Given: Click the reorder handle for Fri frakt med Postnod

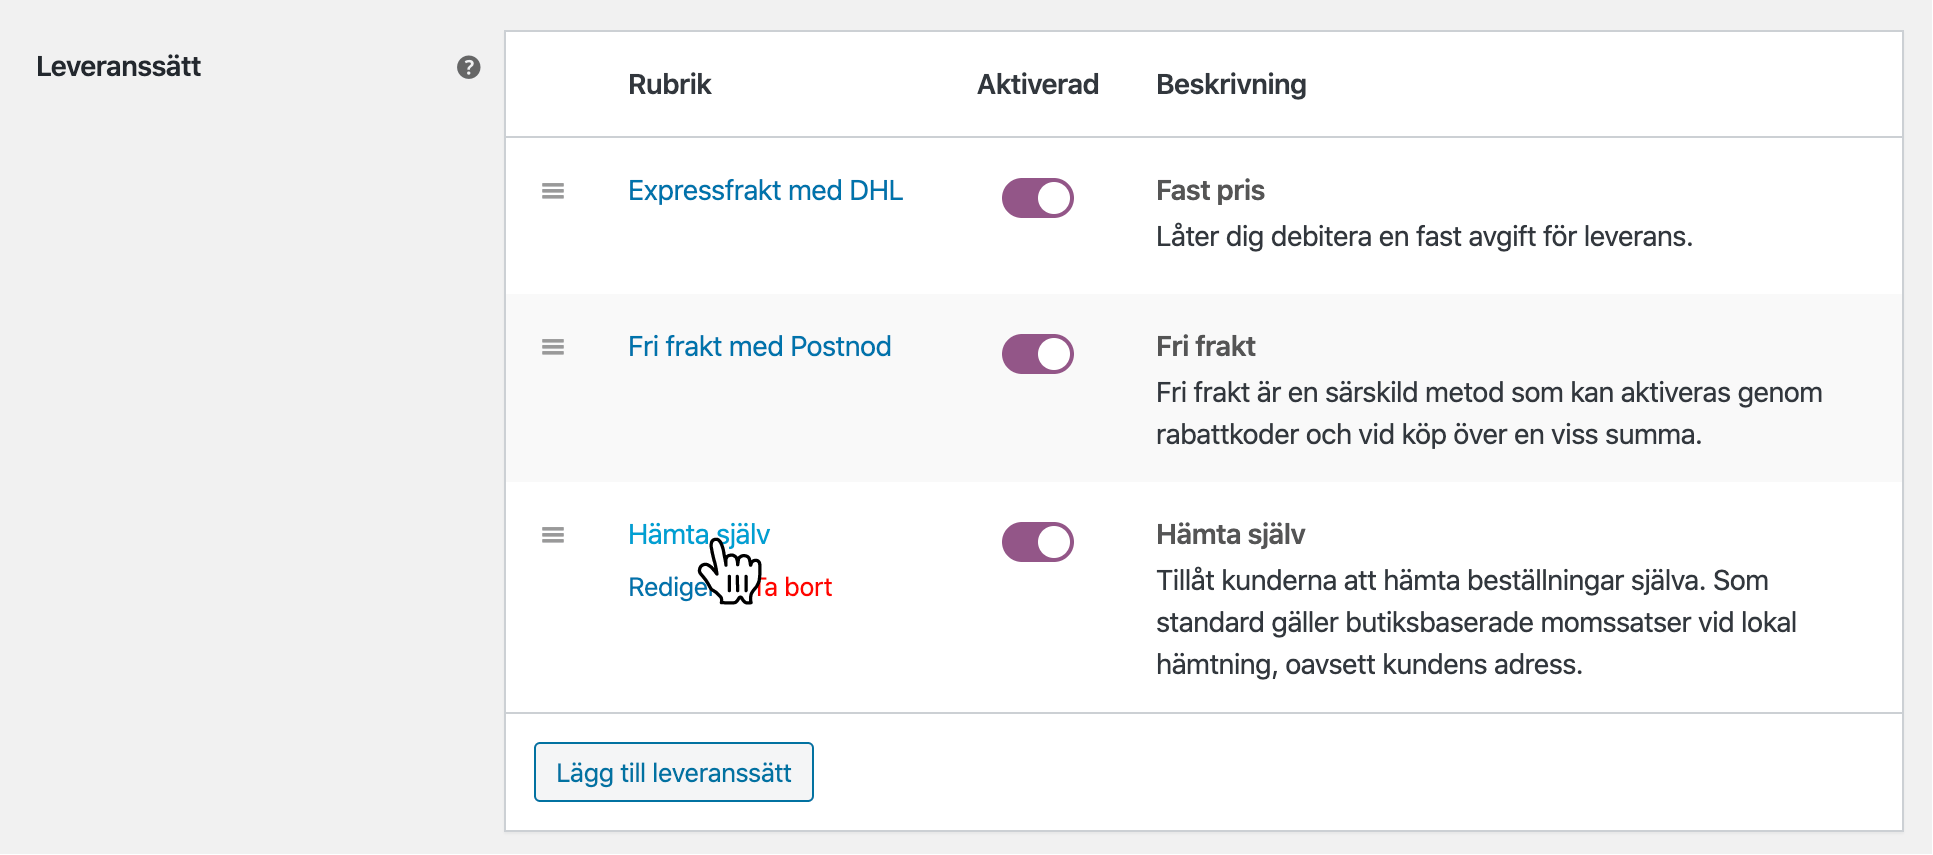Looking at the screenshot, I should point(553,347).
